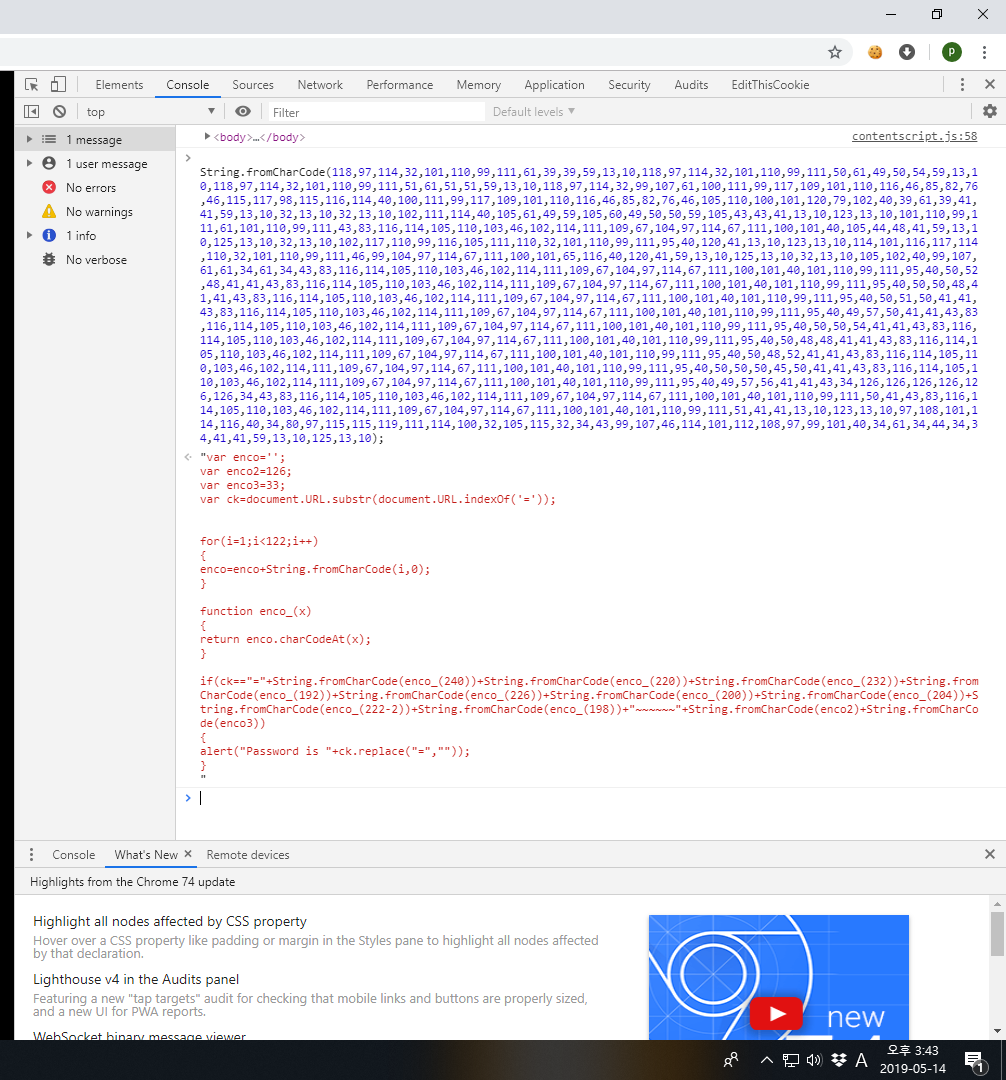Activate the inspect element picker icon
This screenshot has height=1080, width=1006.
click(x=32, y=85)
